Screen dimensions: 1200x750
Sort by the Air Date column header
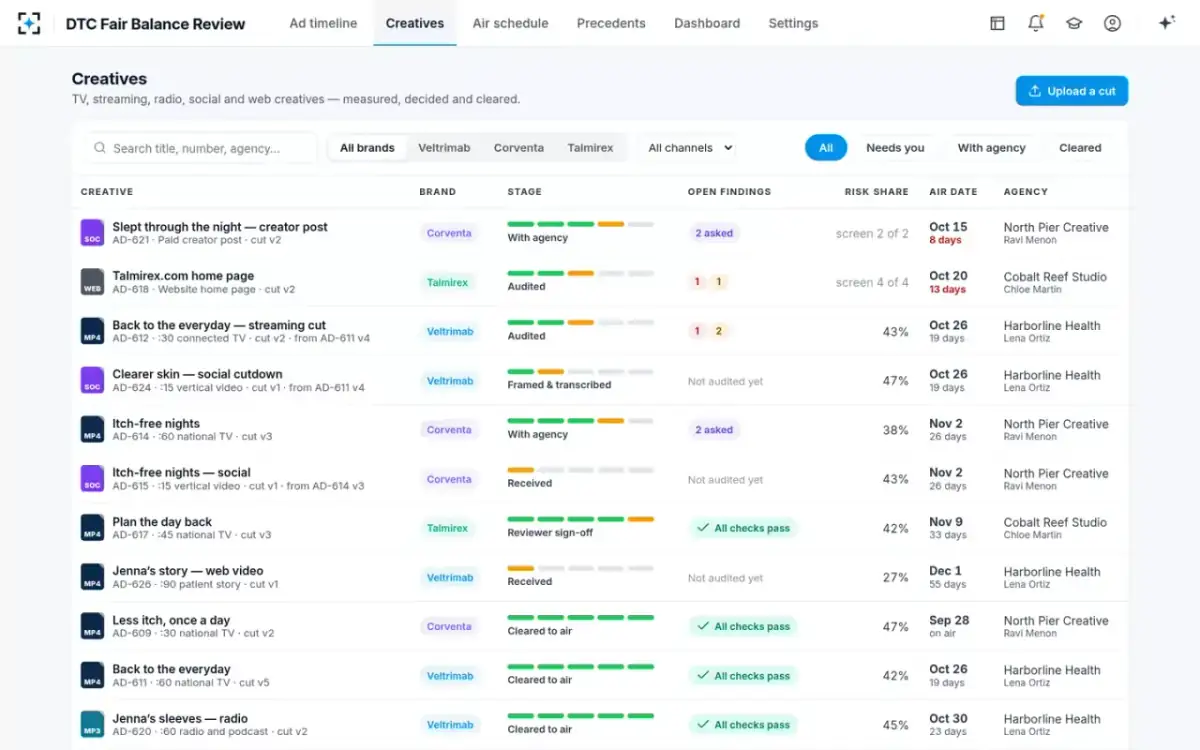[953, 192]
